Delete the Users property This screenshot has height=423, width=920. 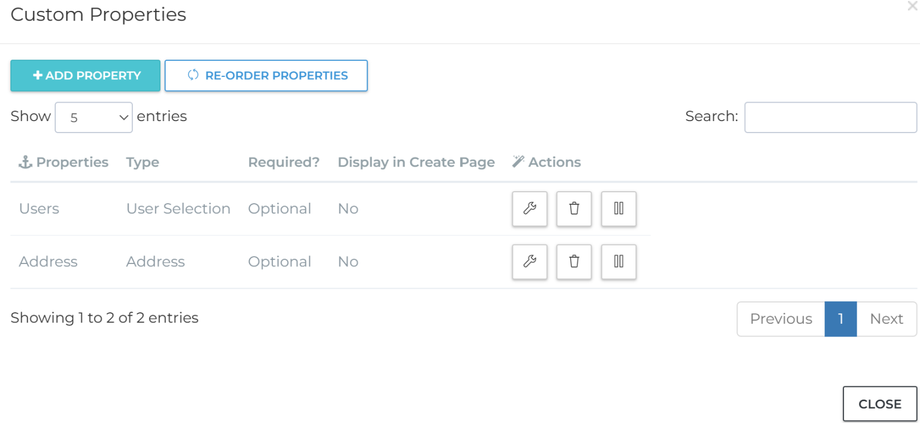(x=574, y=208)
